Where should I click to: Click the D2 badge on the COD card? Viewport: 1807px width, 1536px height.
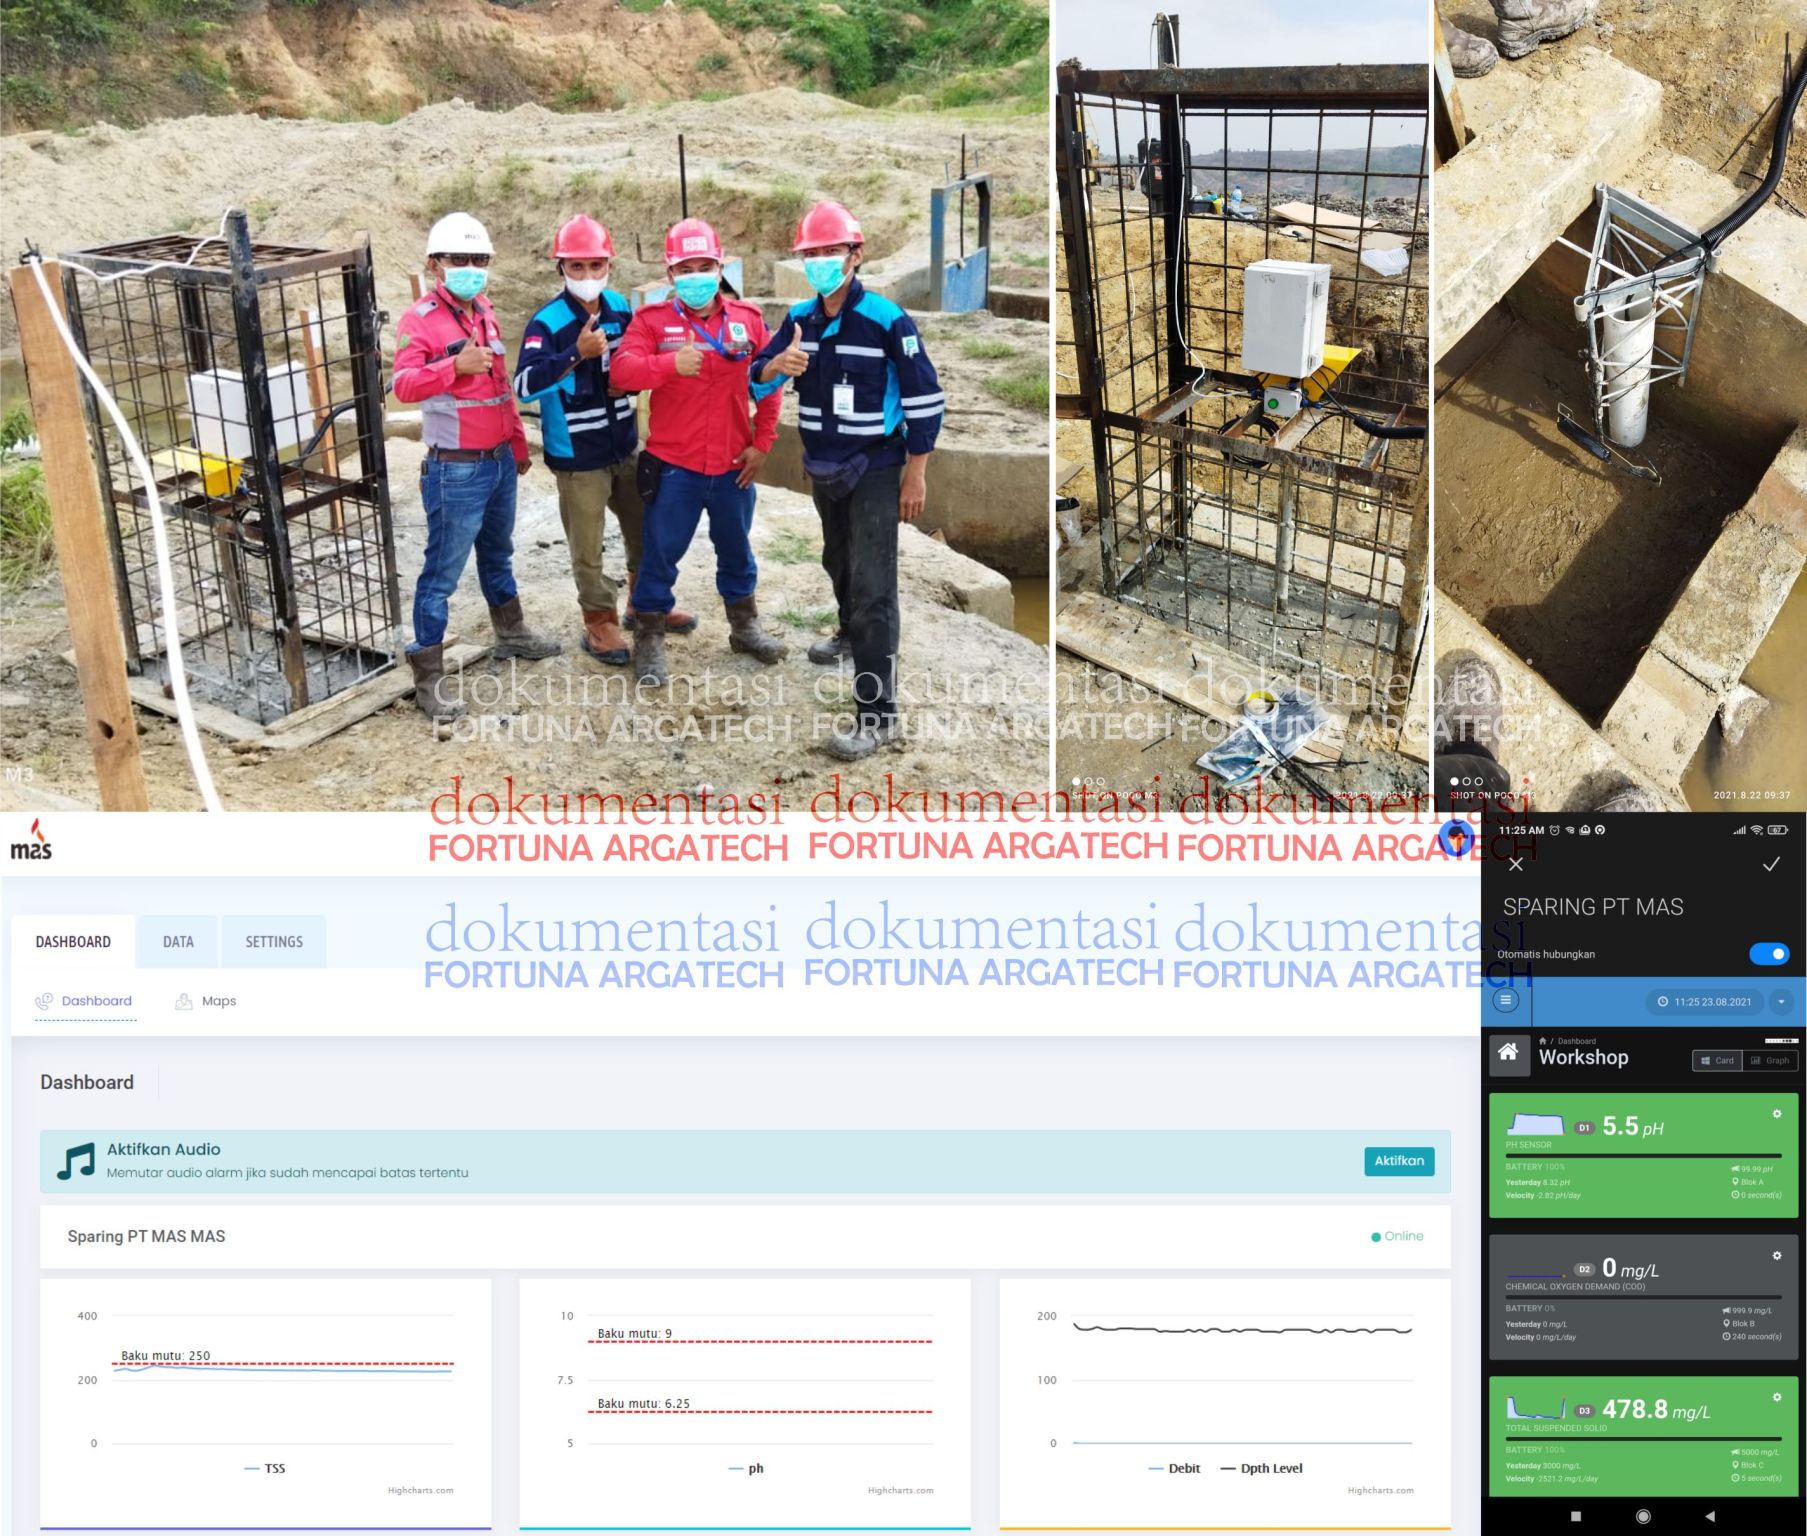click(x=1584, y=1270)
